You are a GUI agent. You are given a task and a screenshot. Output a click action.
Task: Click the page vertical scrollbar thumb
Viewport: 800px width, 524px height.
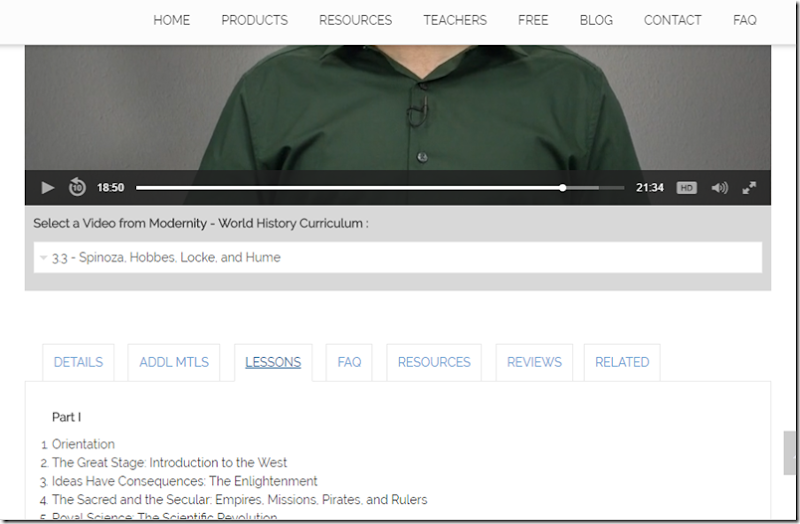pyautogui.click(x=789, y=453)
